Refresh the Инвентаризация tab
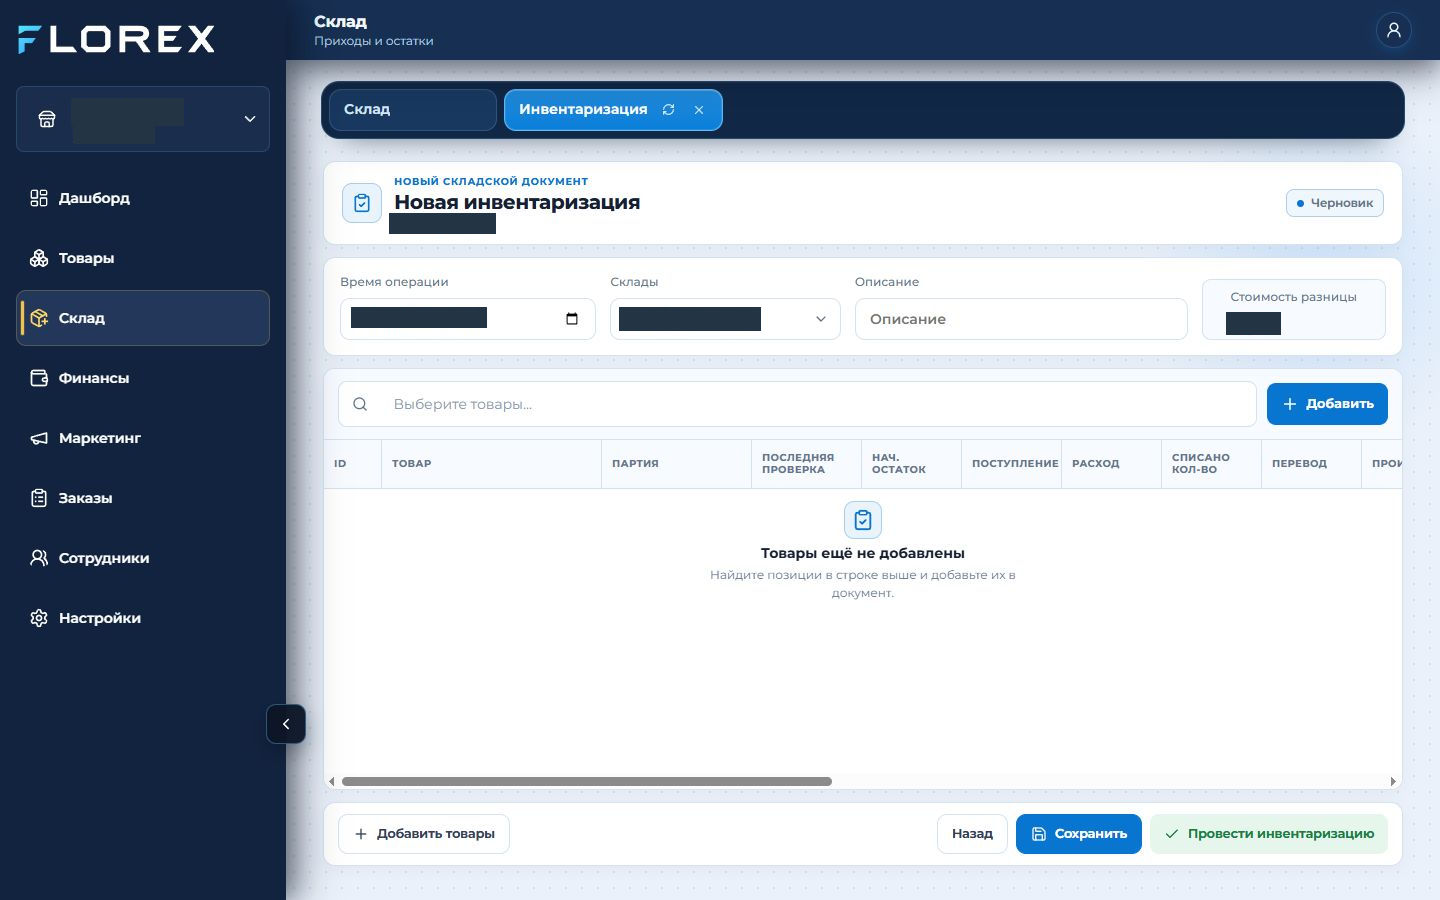Screen dimensions: 1440x900 click(669, 110)
